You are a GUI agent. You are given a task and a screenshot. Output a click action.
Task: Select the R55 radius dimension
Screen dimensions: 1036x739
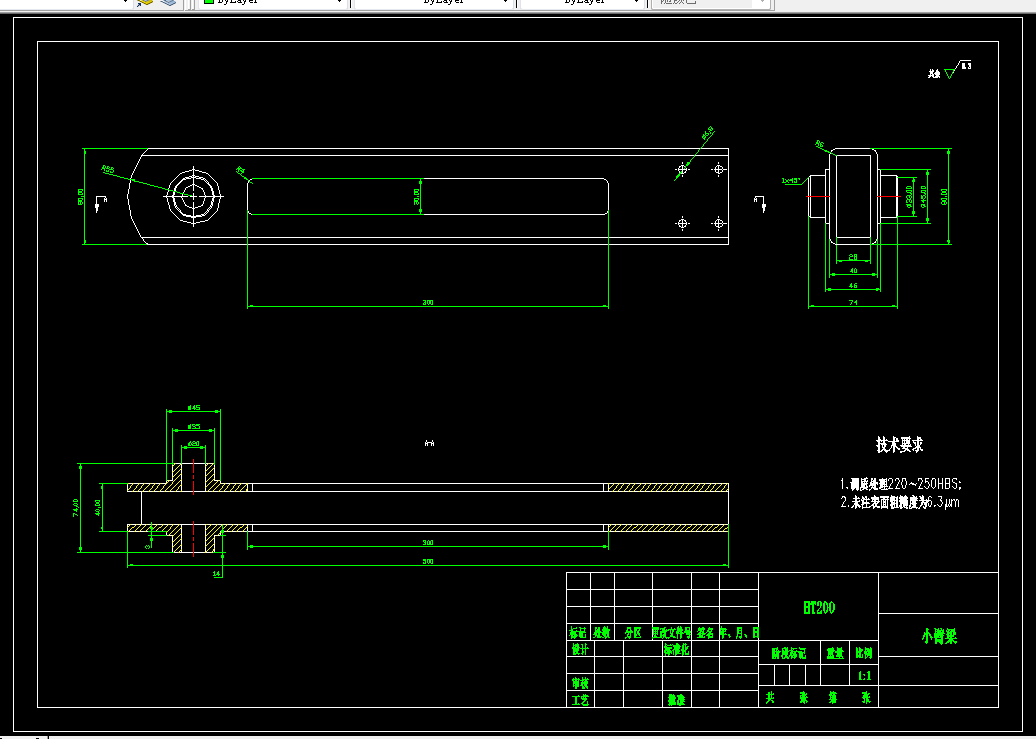coord(108,170)
